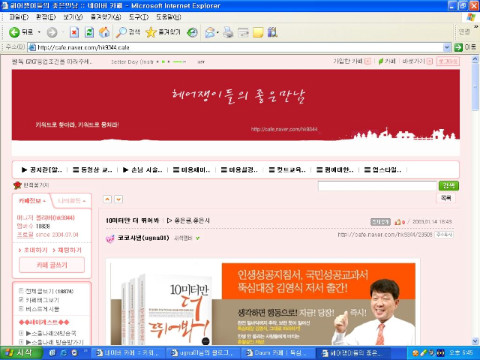Click the green 검색 search button

tap(449, 186)
